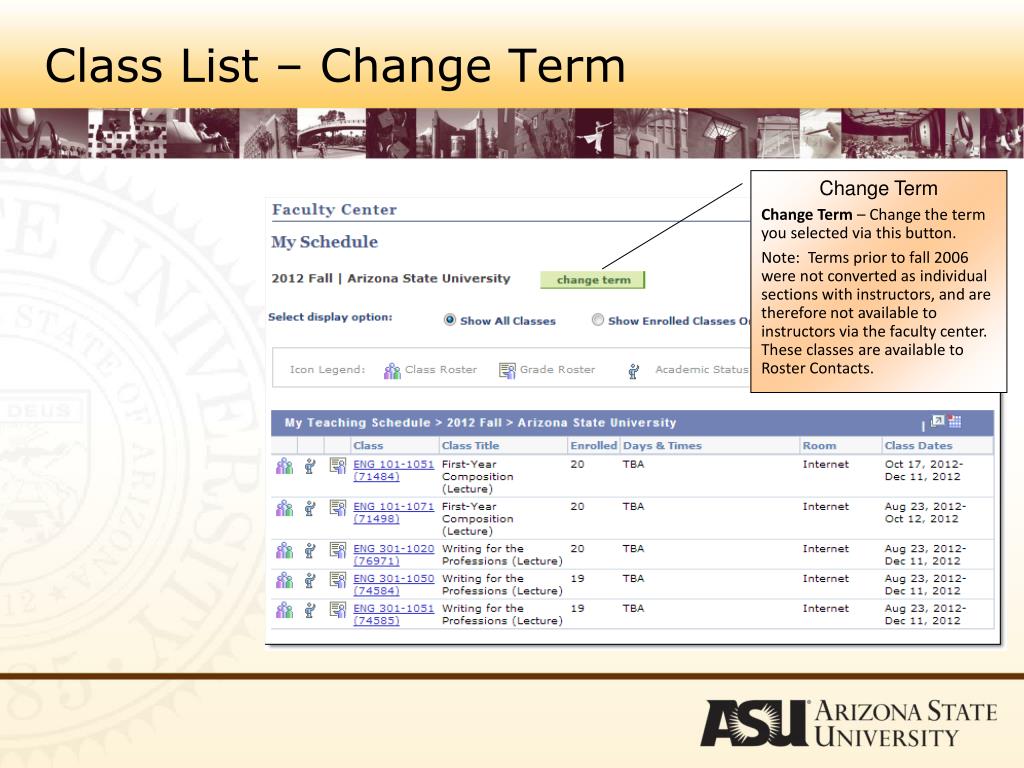Click the Academic Status legend icon
This screenshot has width=1024, height=768.
click(633, 371)
